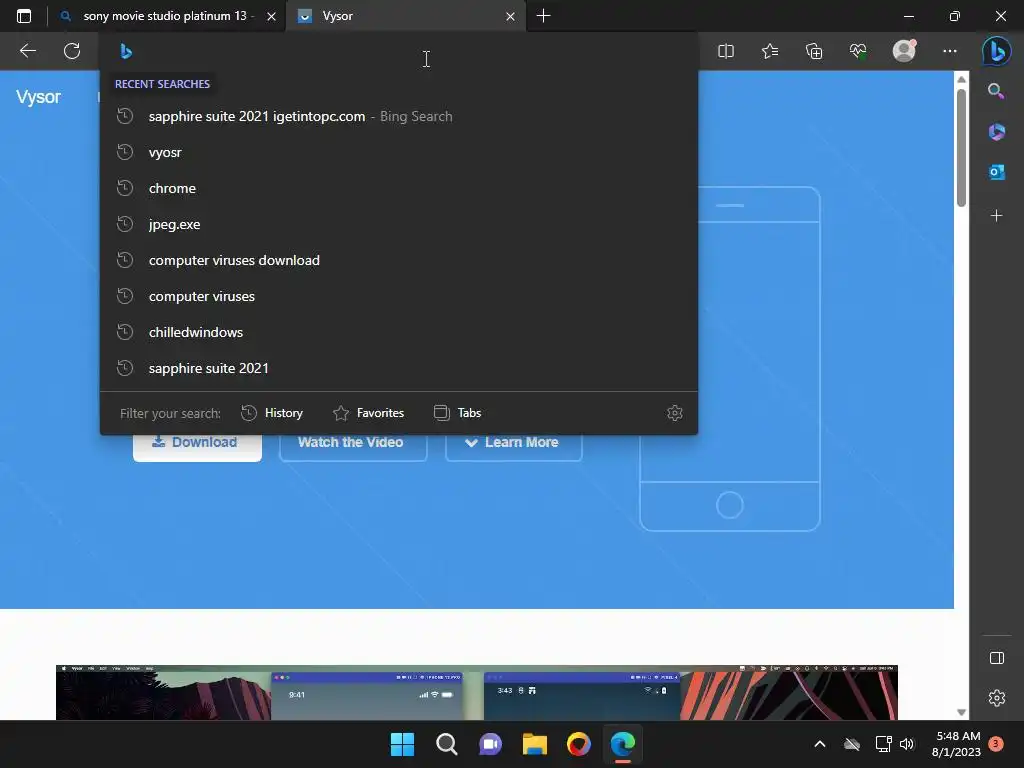
Task: Click the Bing logo in address bar
Action: (126, 51)
